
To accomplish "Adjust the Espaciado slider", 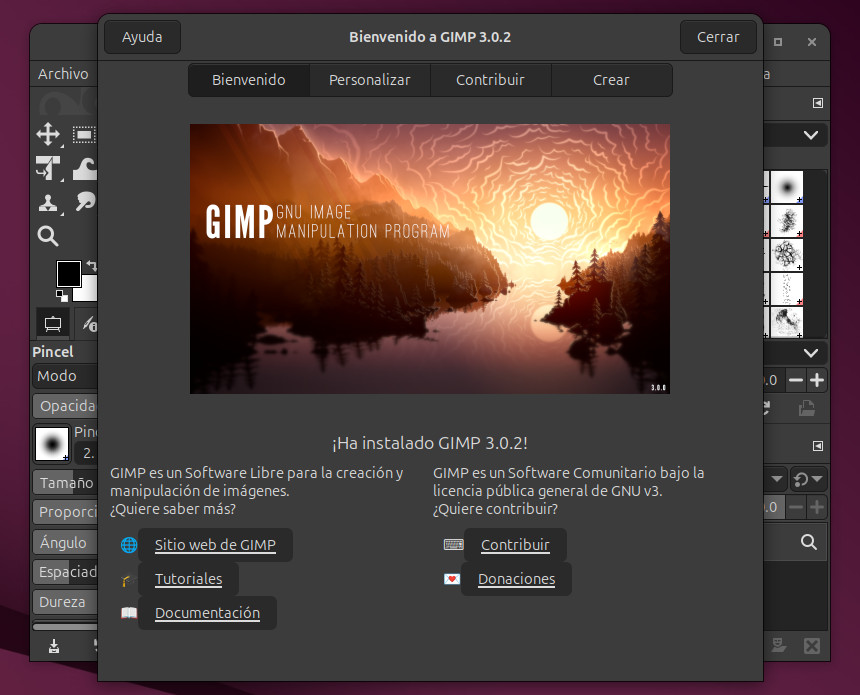I will [x=65, y=572].
